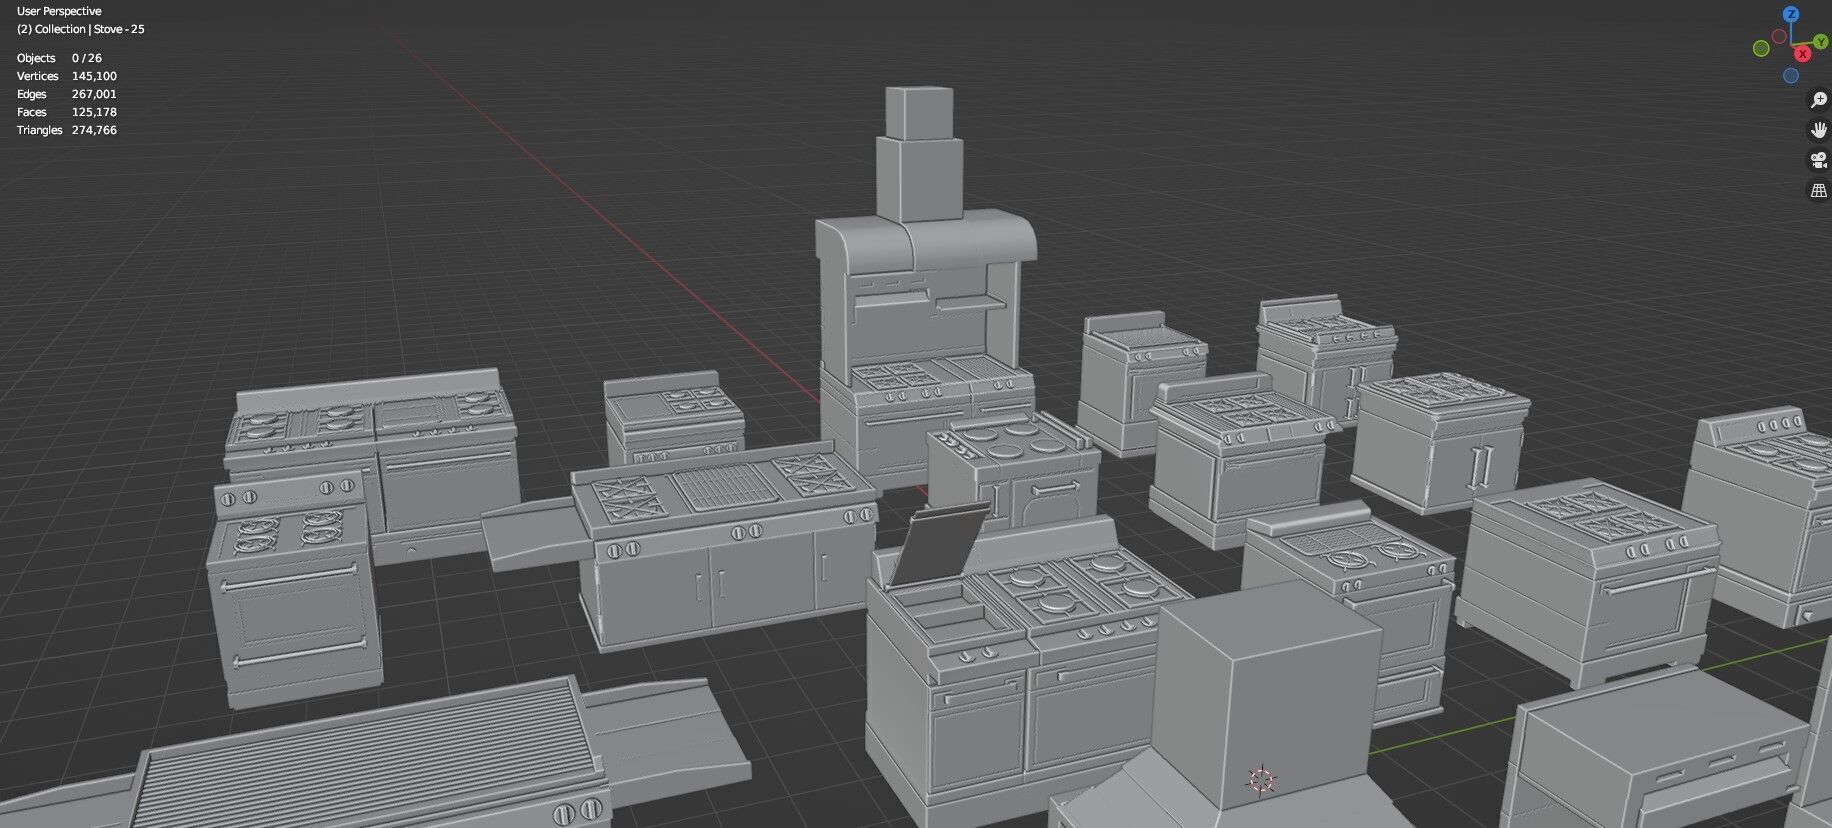Toggle perspective/orthographic with the grid icon
1832x828 pixels.
1819,190
